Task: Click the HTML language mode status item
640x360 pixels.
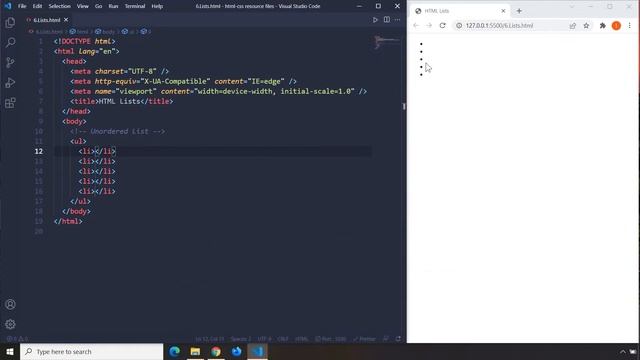Action: point(302,339)
